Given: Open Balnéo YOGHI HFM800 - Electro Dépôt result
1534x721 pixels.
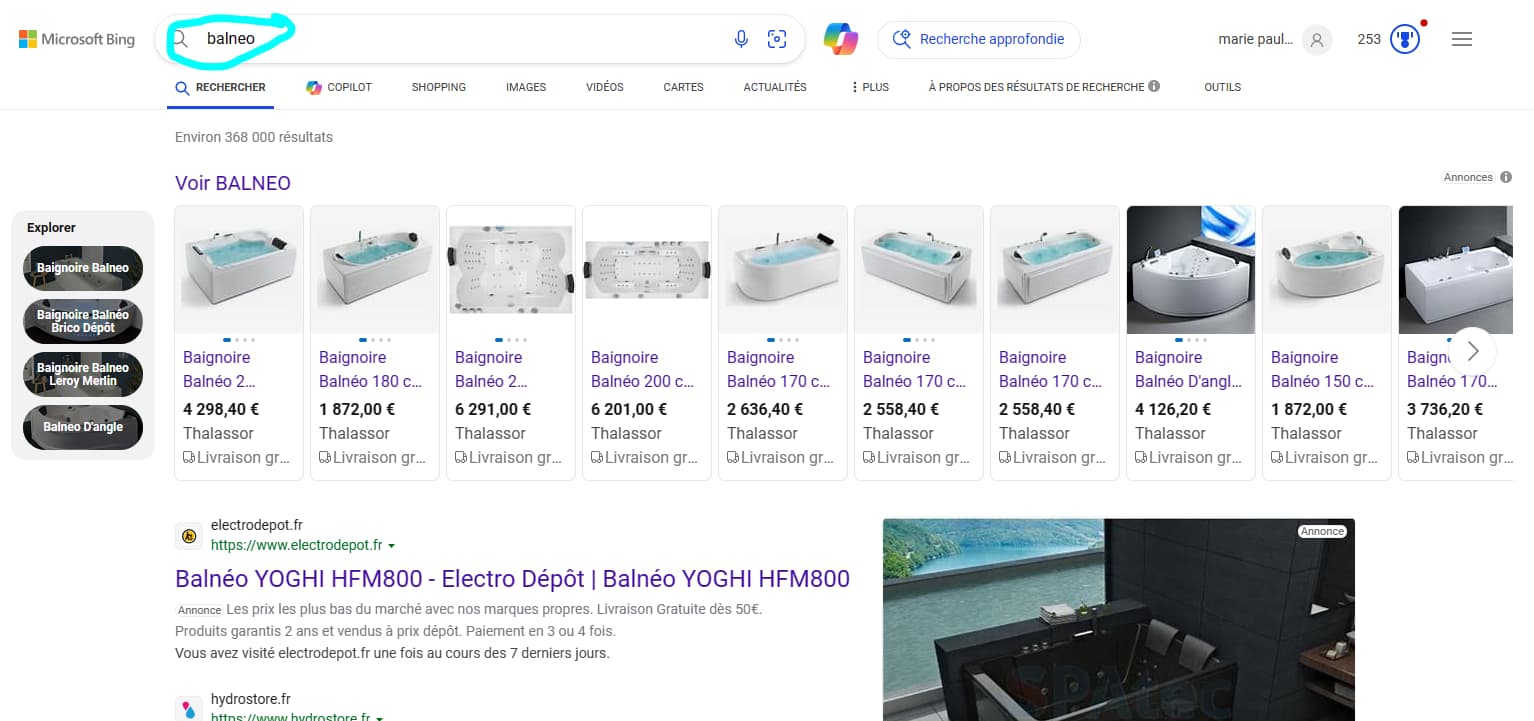Looking at the screenshot, I should [512, 579].
